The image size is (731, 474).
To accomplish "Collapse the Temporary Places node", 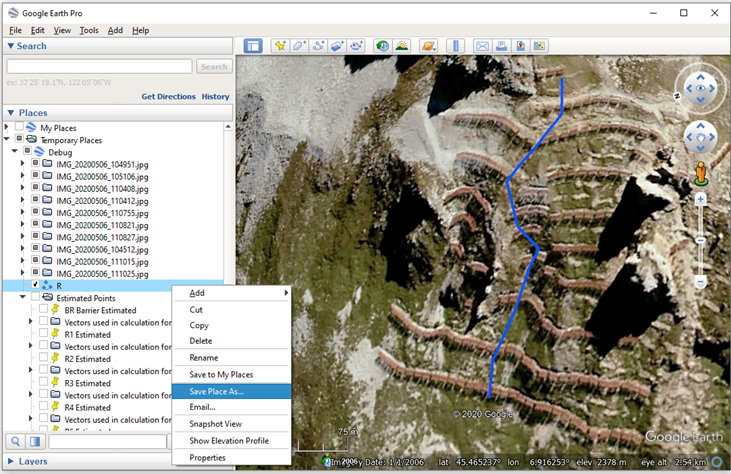I will (7, 139).
